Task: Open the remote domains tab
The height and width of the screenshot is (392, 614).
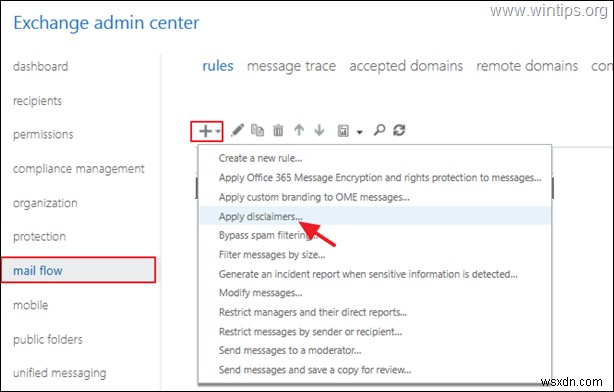Action: pos(527,66)
